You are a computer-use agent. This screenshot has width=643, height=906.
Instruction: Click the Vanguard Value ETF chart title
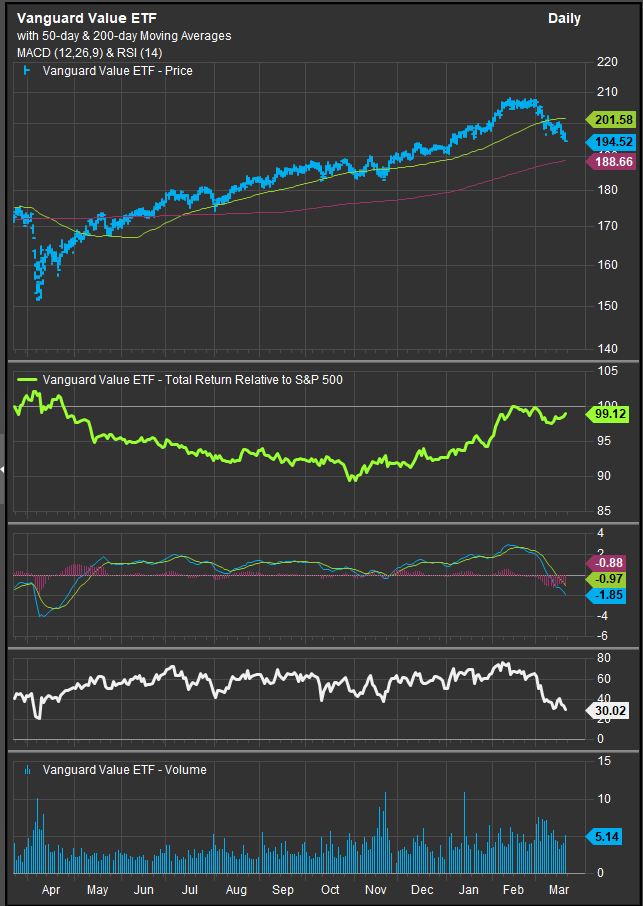(72, 19)
